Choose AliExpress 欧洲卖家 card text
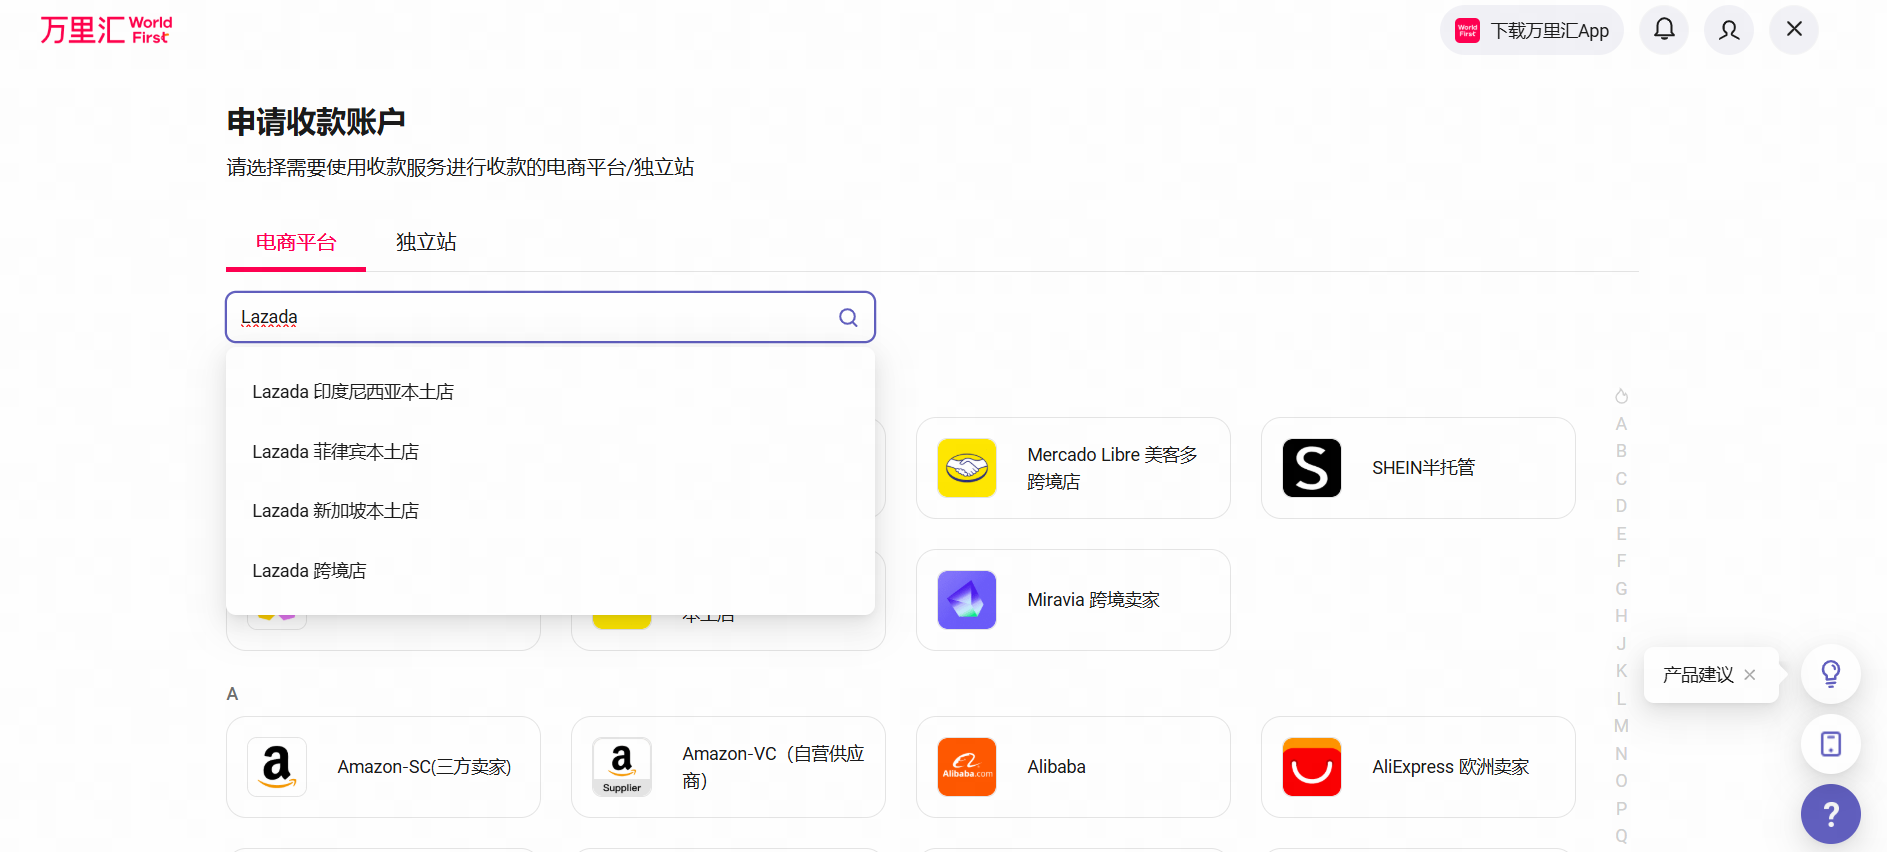 [1450, 767]
